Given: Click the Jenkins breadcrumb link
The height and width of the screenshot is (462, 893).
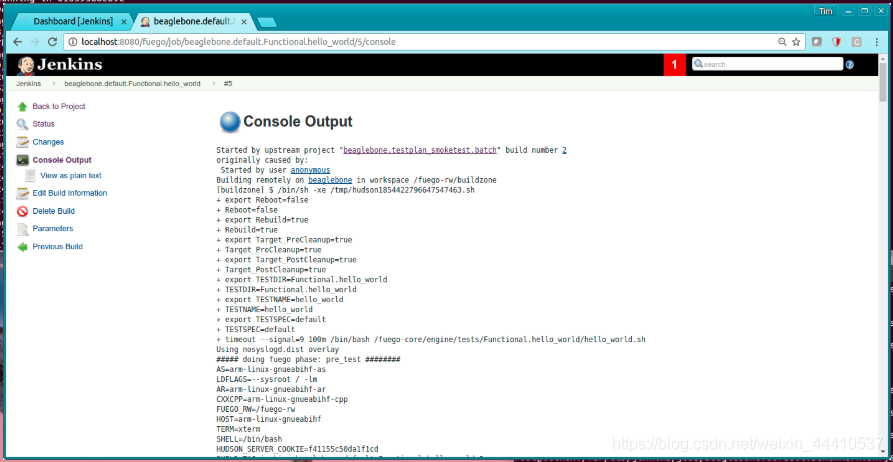Looking at the screenshot, I should click(x=28, y=84).
